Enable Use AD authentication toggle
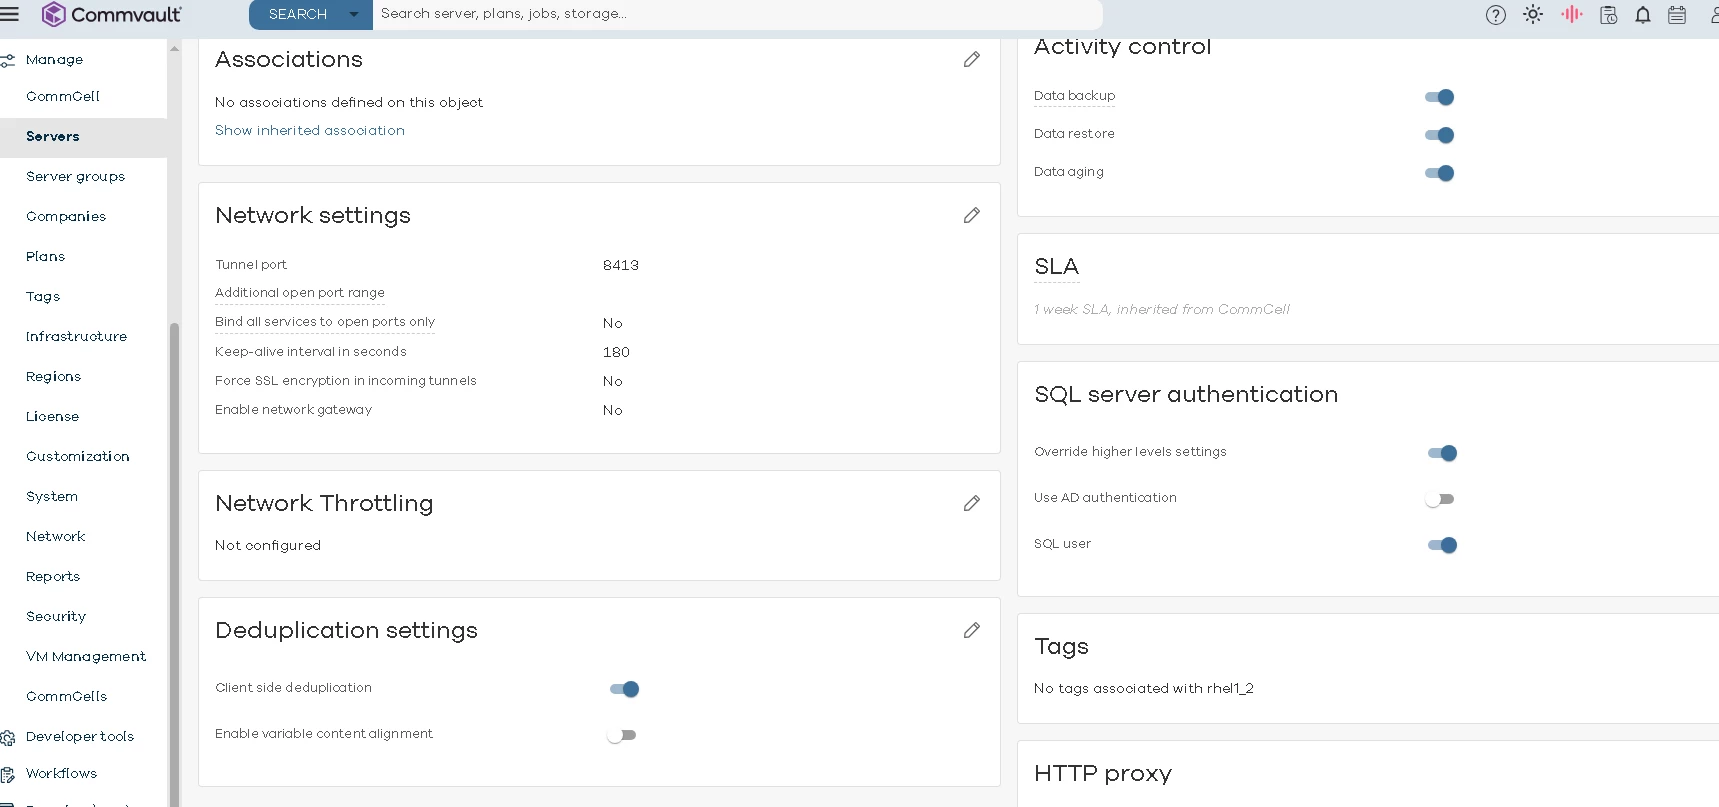Screen dimensions: 1719x807 coord(1440,499)
